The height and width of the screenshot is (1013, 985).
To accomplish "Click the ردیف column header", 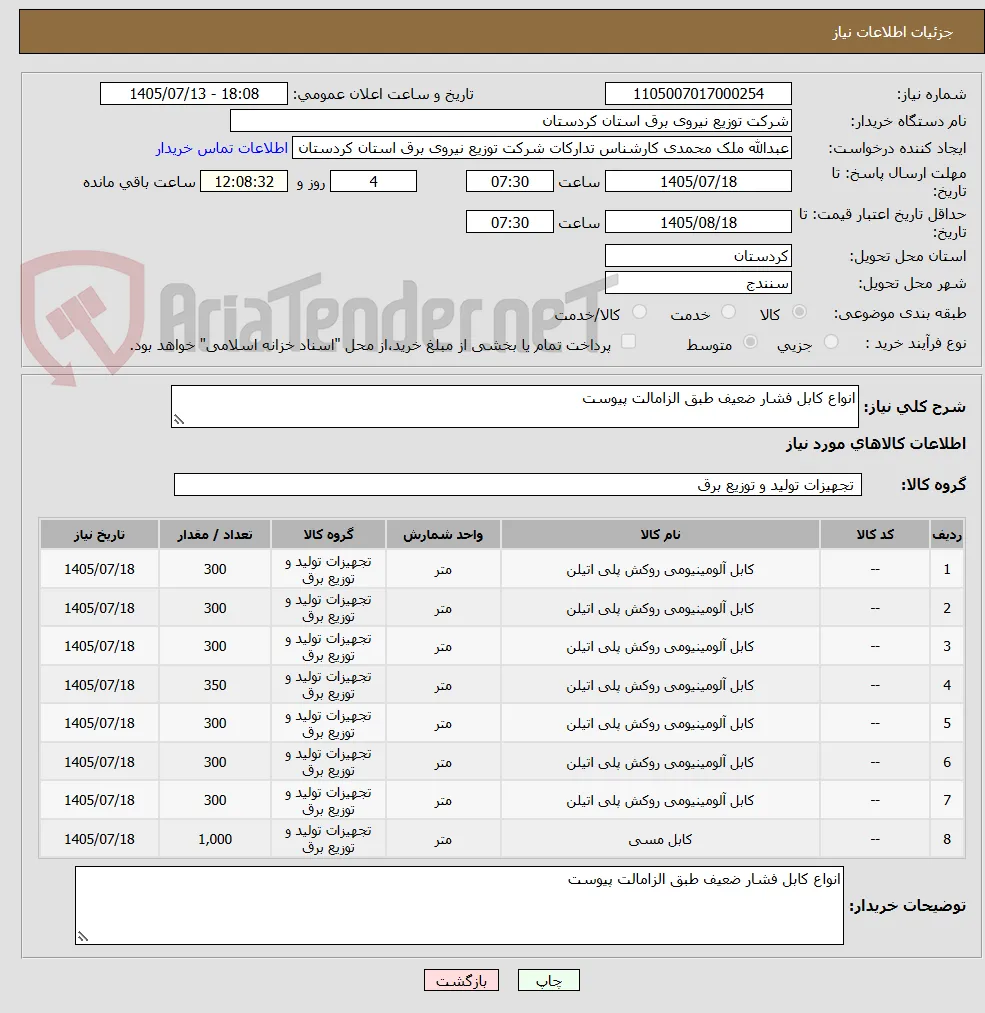I will 947,534.
